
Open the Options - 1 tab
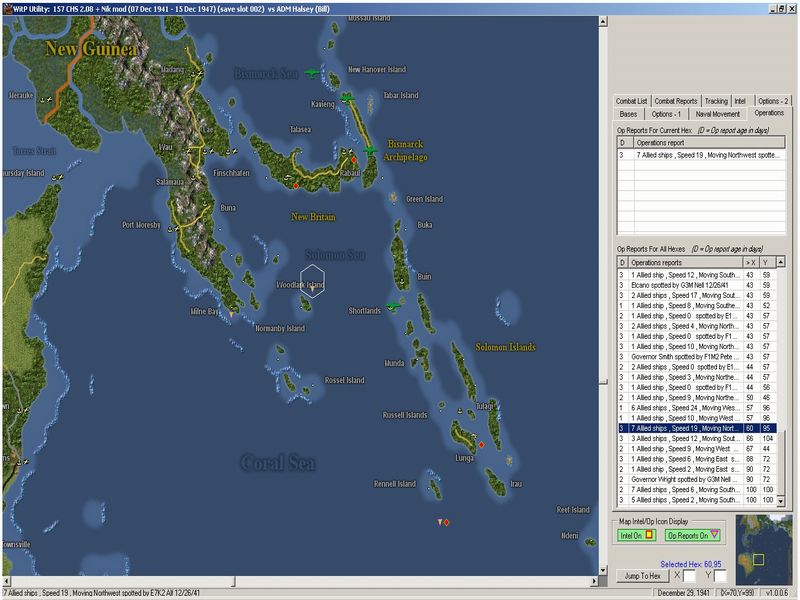666,114
